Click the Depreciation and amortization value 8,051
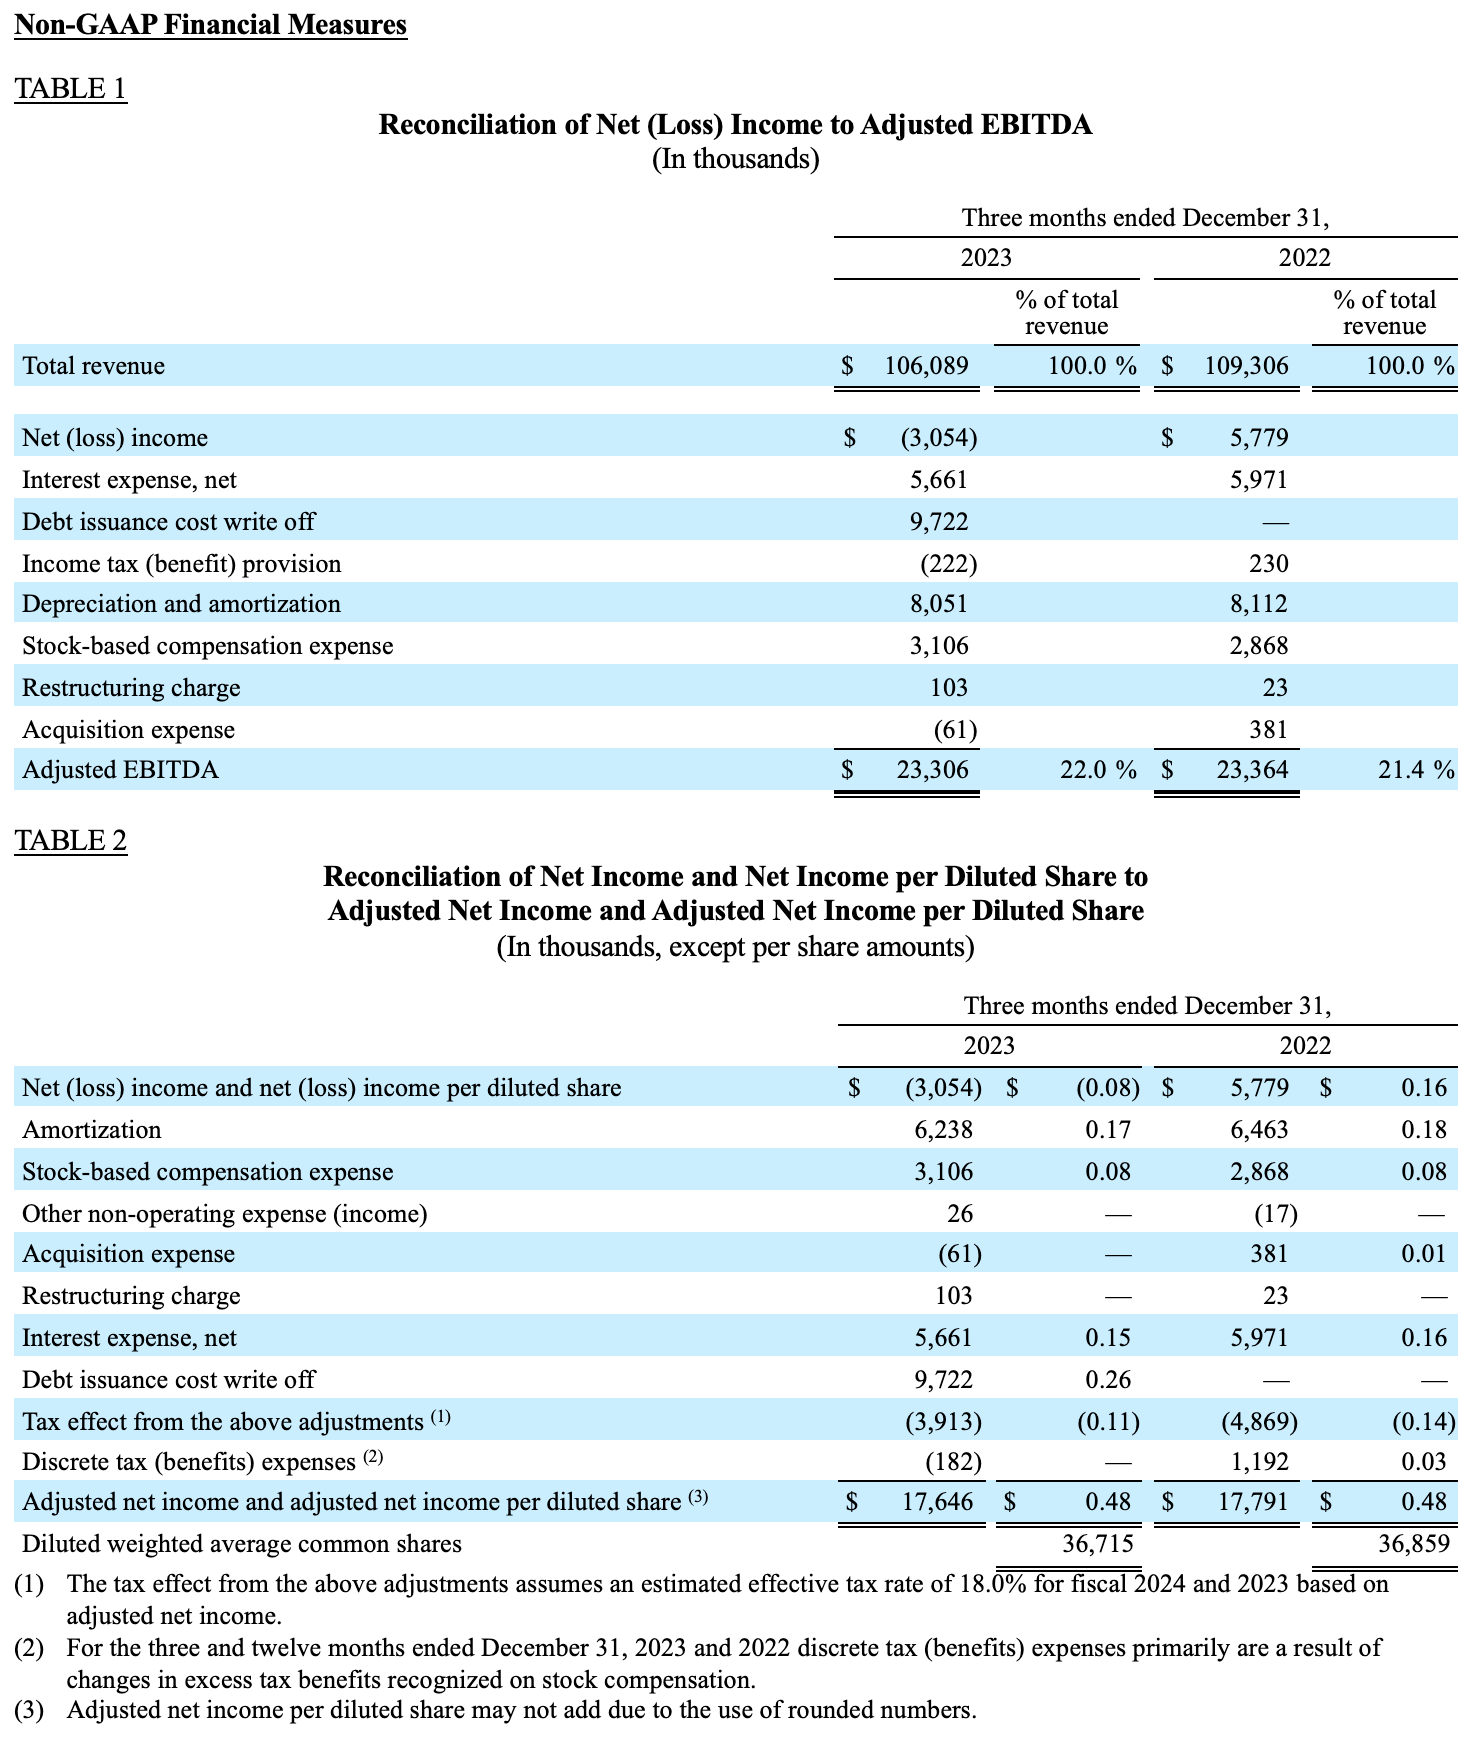Screen dimensions: 1472x1754 [938, 604]
